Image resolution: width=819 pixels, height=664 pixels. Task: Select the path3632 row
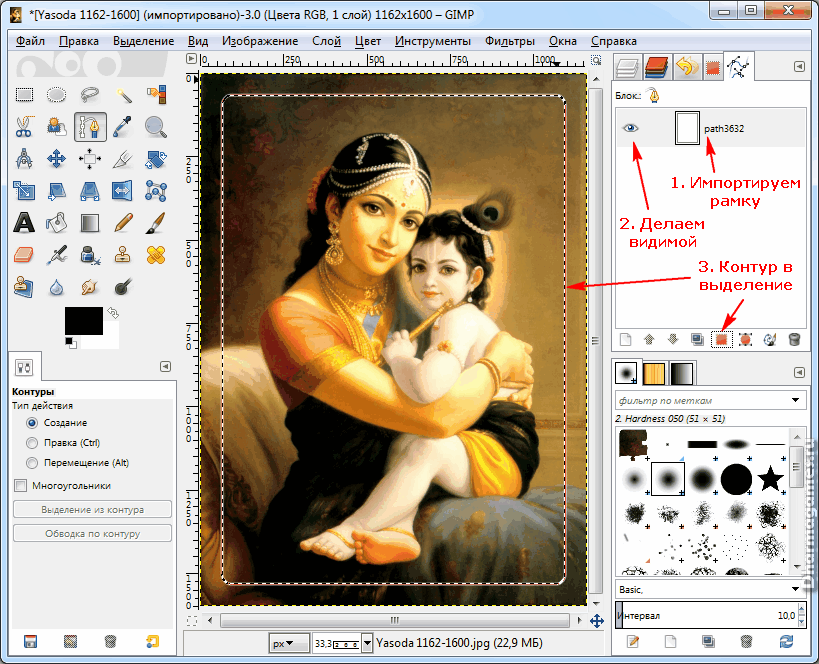point(711,128)
